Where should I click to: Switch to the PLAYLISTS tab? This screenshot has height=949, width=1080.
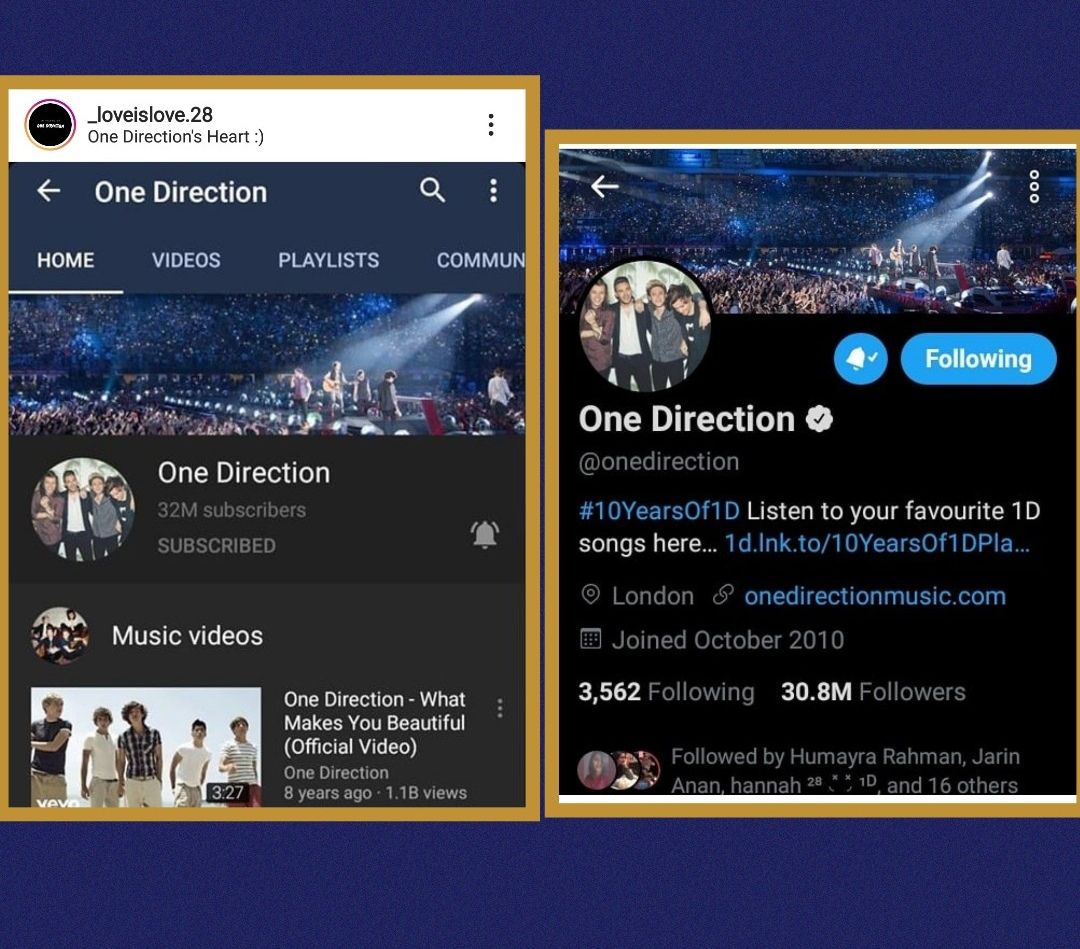(x=329, y=260)
